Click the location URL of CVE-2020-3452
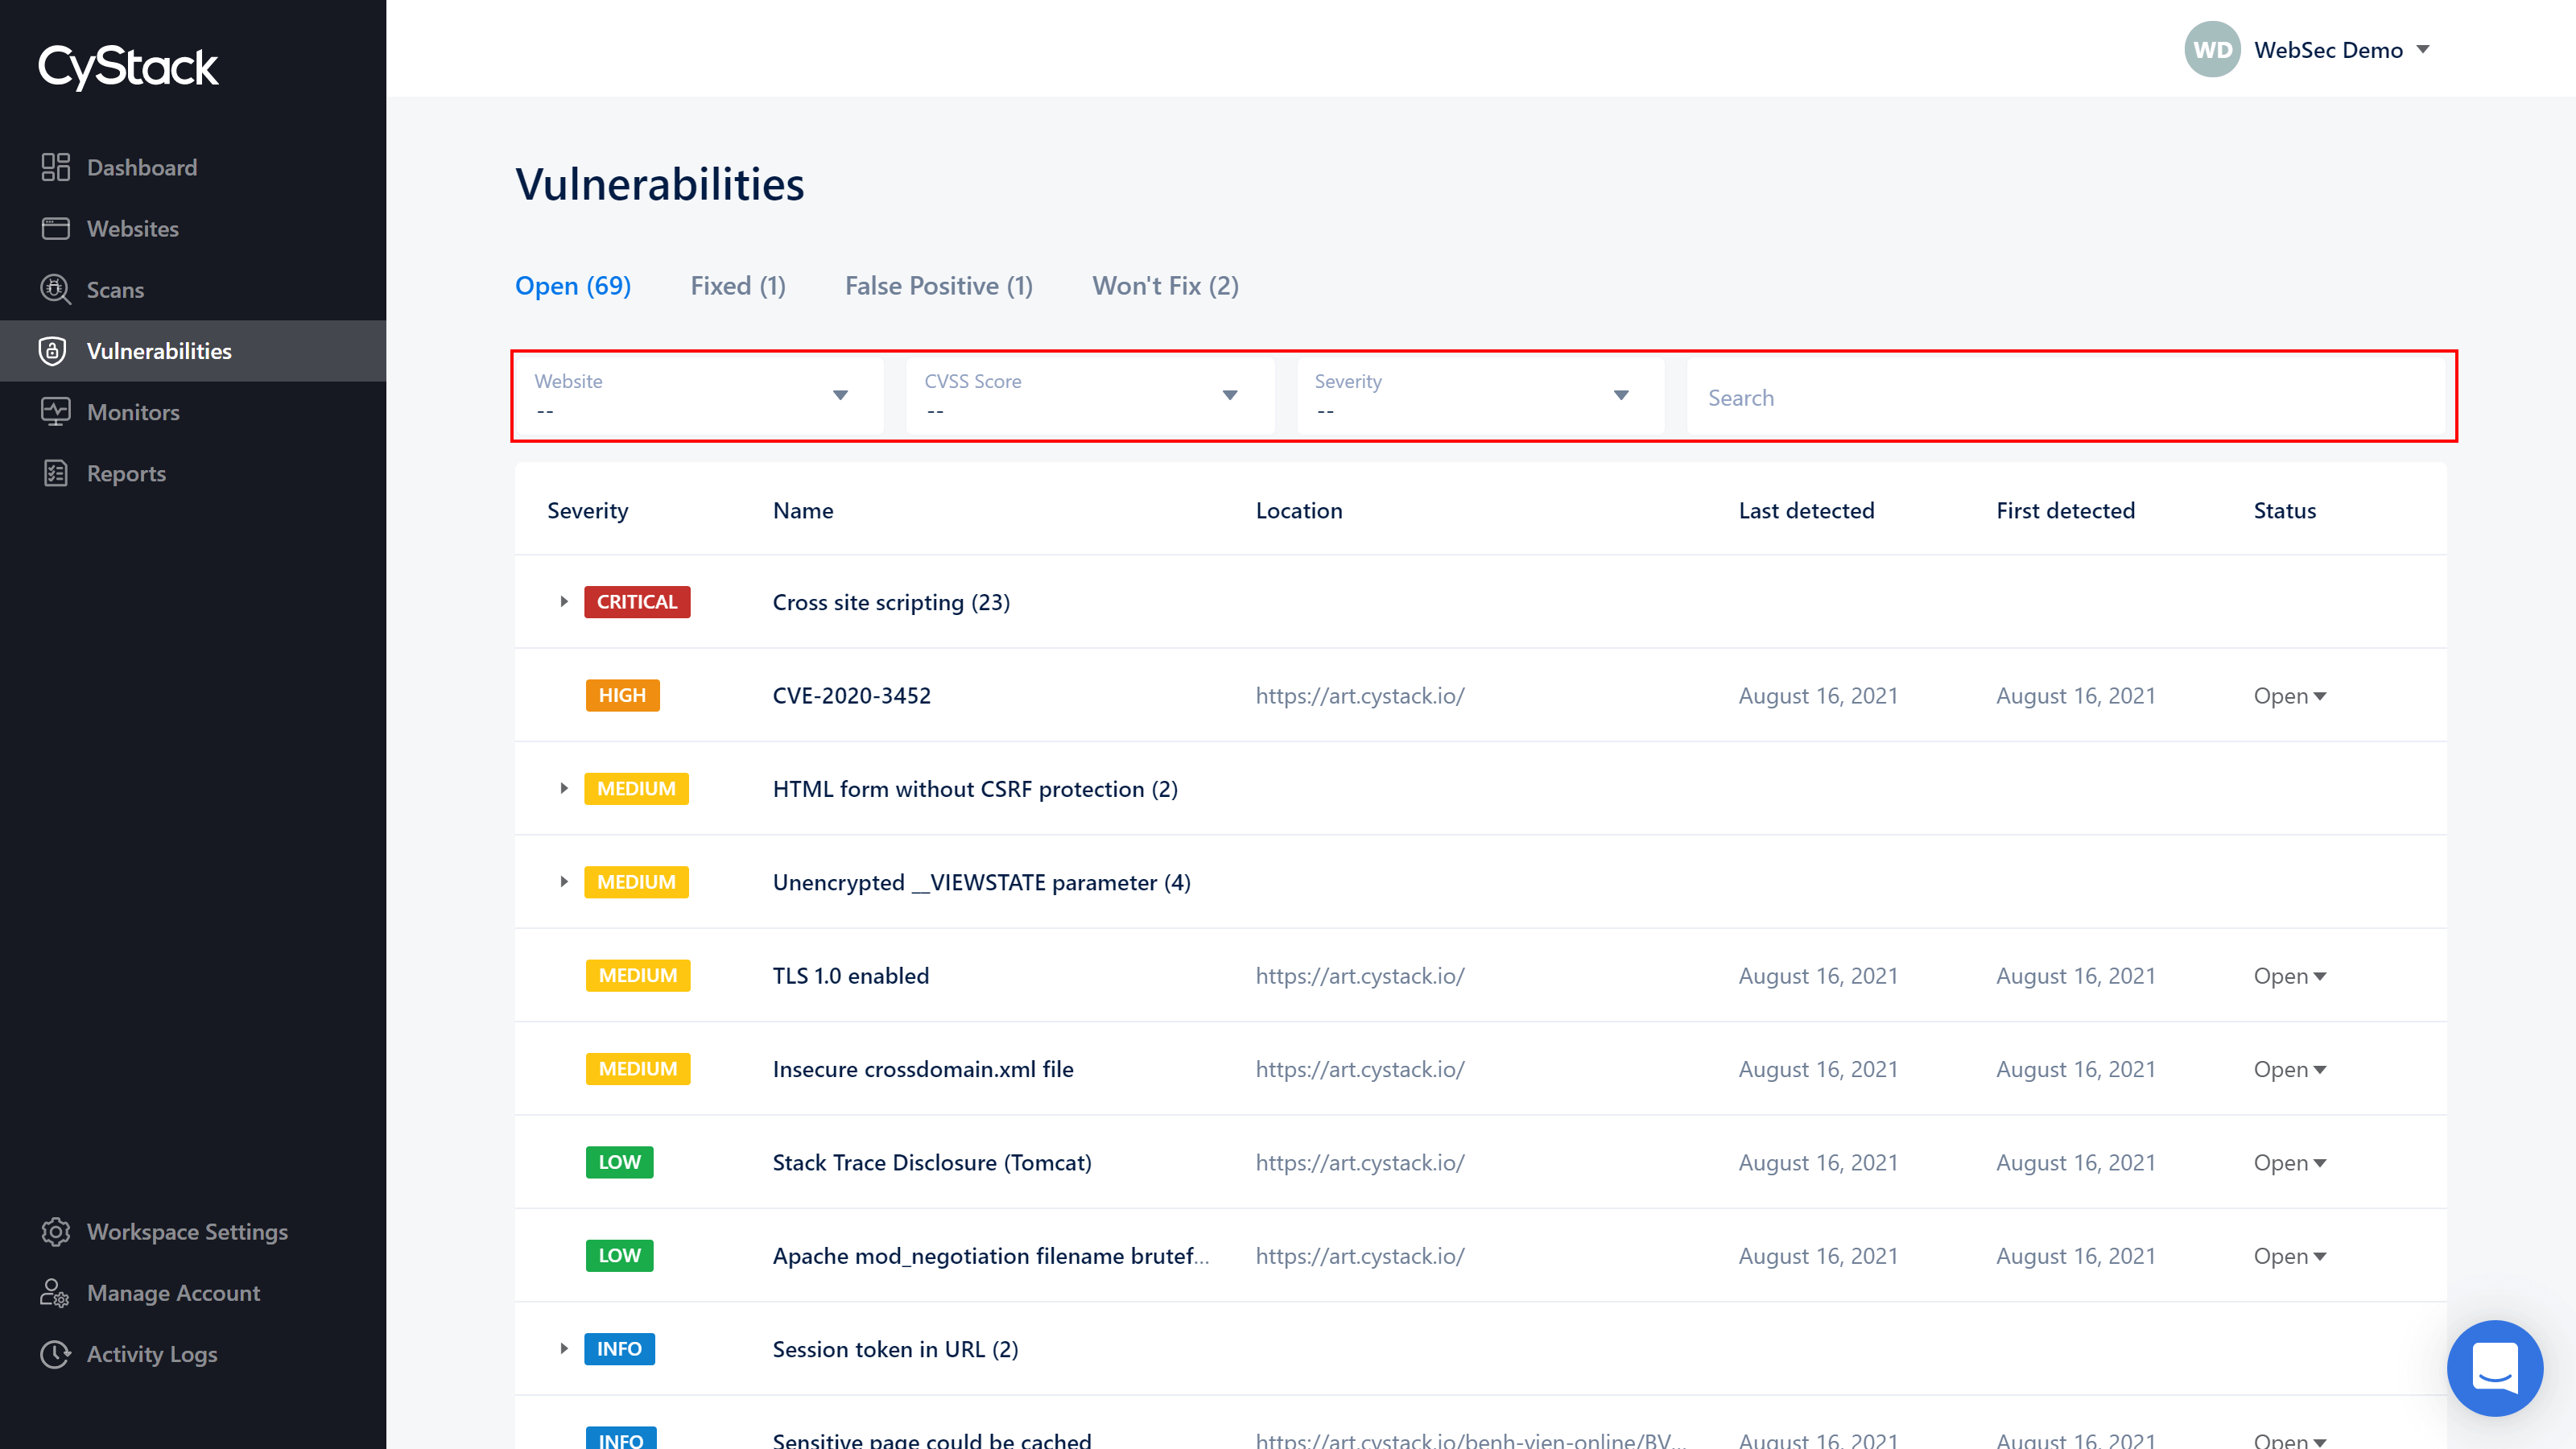 point(1360,696)
